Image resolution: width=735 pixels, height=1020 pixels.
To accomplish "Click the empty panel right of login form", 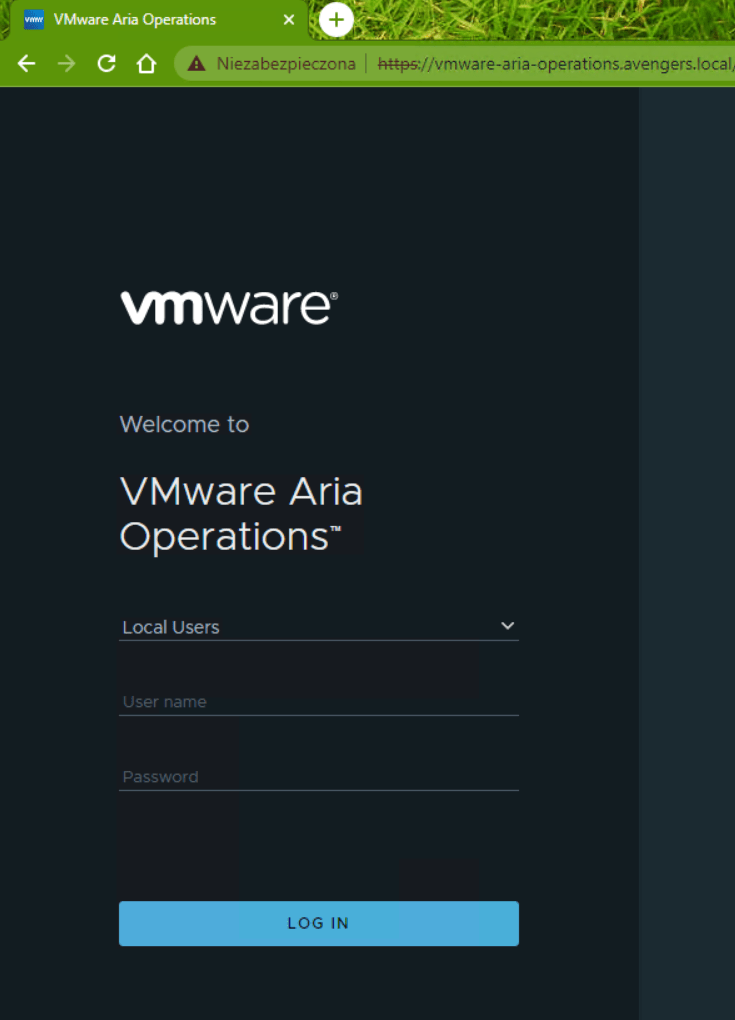I will [x=686, y=550].
